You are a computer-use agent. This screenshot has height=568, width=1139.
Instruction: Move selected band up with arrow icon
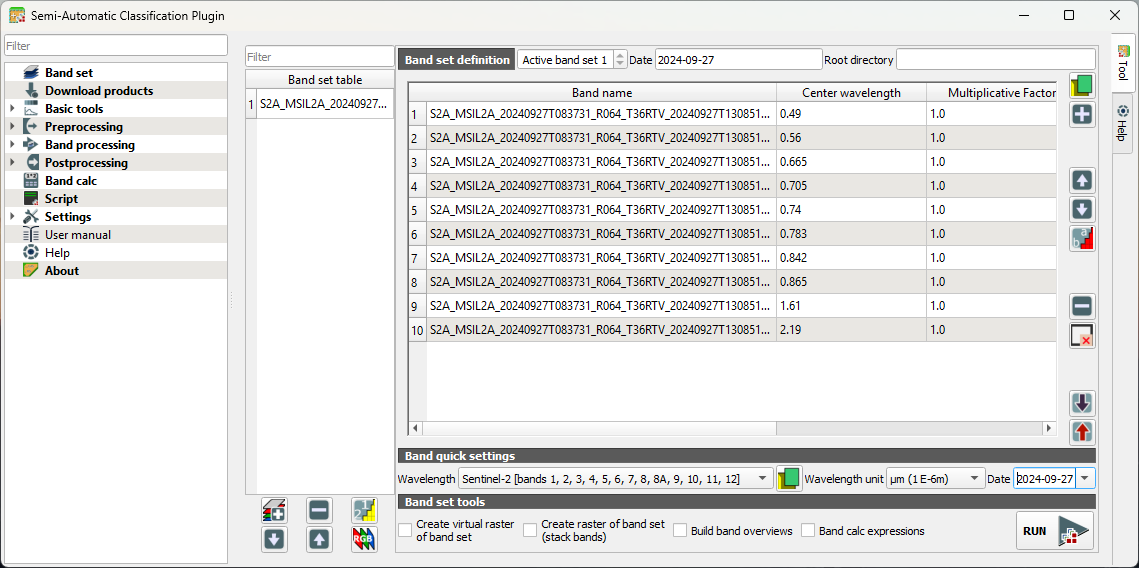[1081, 181]
